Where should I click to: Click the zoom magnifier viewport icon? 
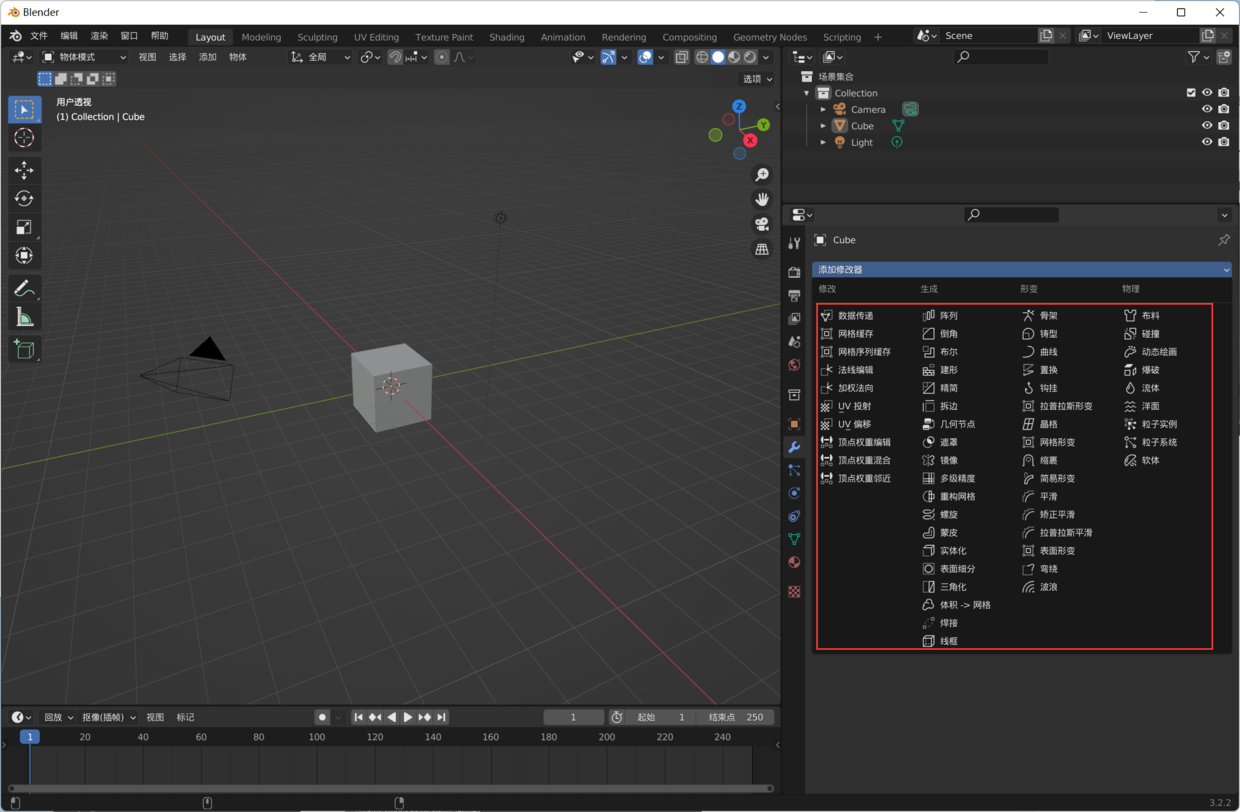point(762,175)
